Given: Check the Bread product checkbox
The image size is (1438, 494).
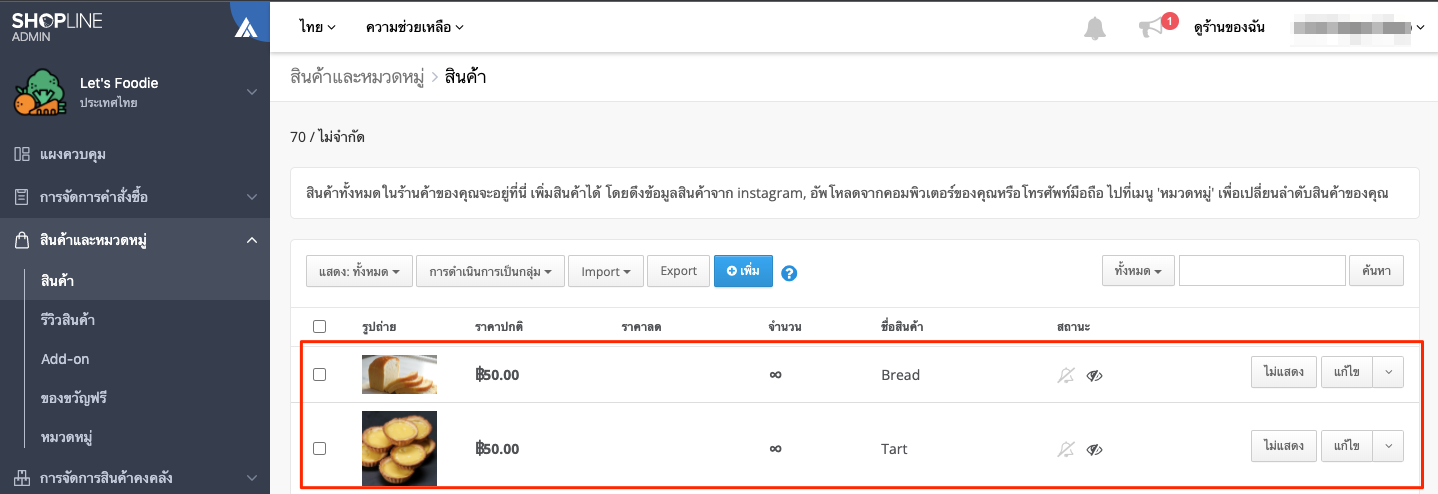Looking at the screenshot, I should 320,374.
